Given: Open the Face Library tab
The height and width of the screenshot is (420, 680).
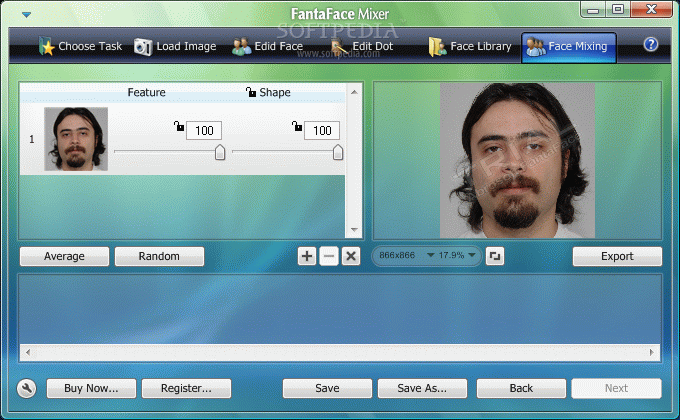Looking at the screenshot, I should click(470, 46).
